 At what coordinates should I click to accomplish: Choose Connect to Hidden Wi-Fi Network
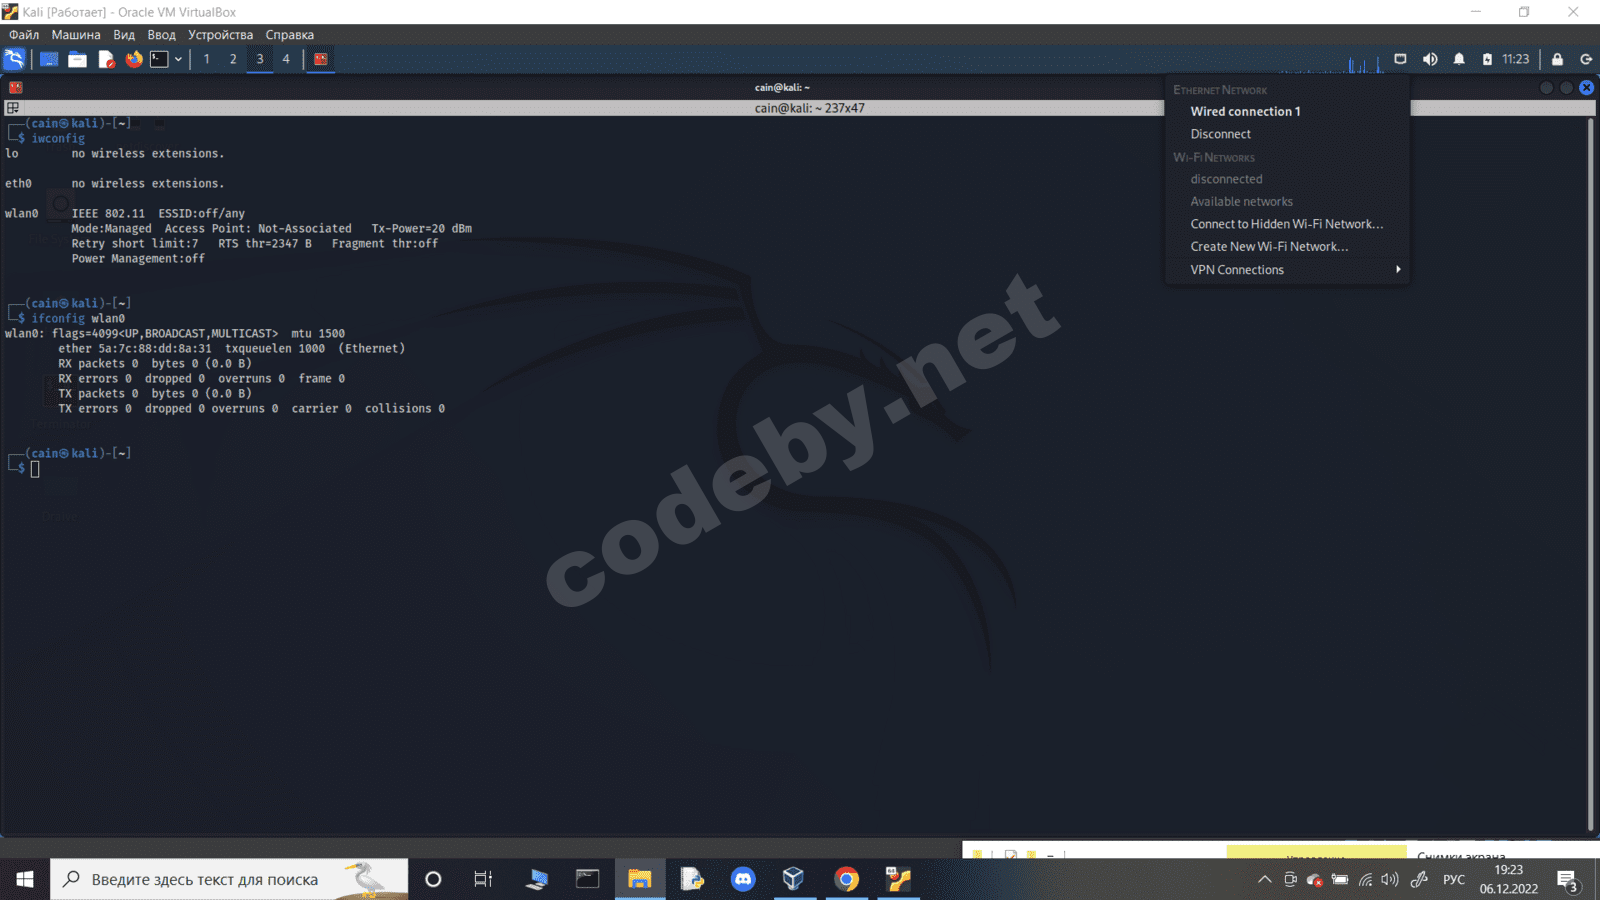(1287, 224)
